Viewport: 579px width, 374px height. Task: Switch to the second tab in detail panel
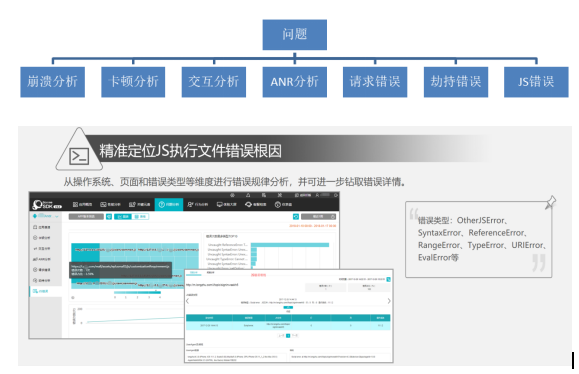click(x=210, y=272)
